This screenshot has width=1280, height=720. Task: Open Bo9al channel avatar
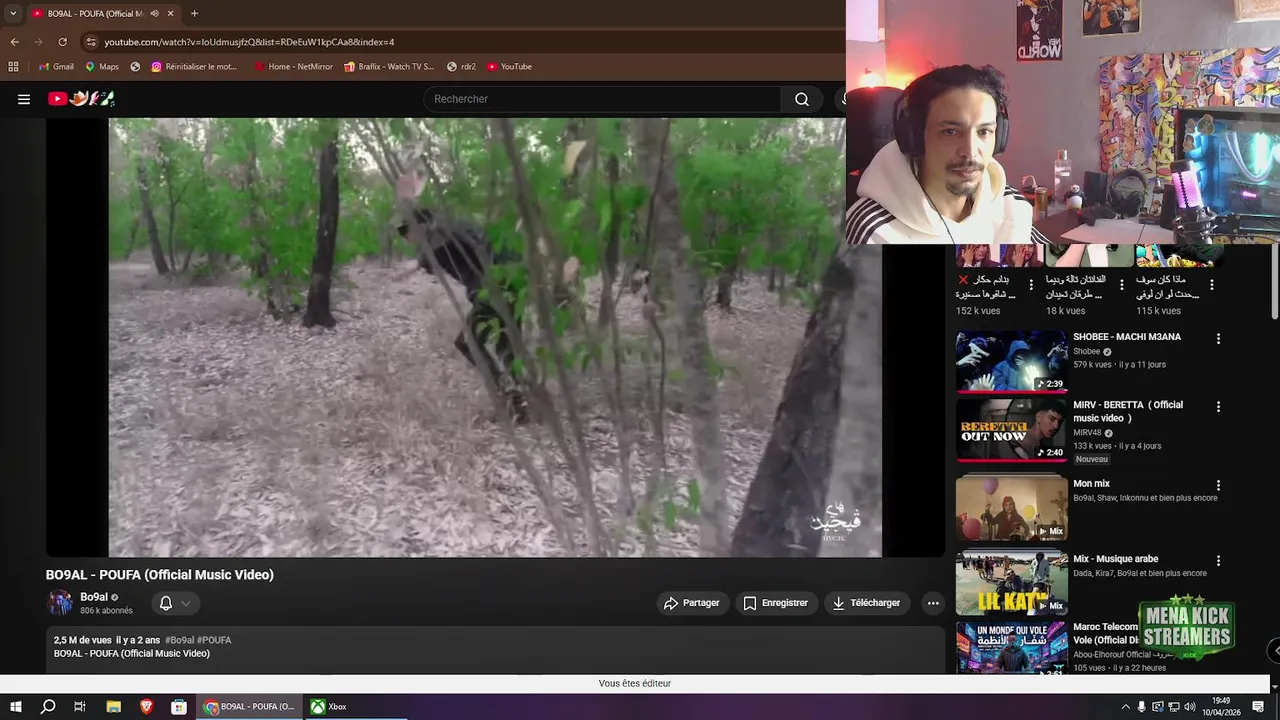[x=61, y=603]
